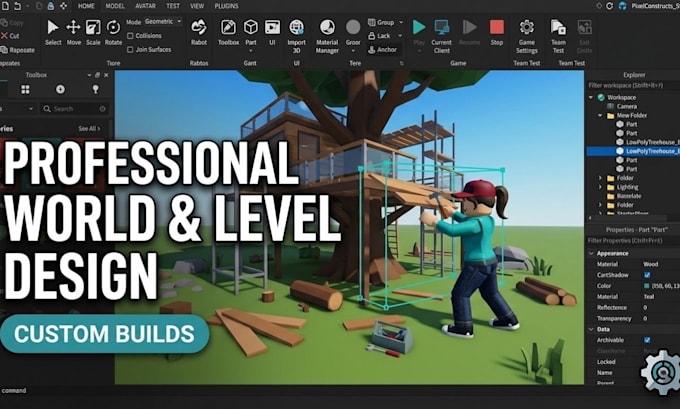Click the Color property swatch
Screen dimensions: 680x409
tap(647, 286)
